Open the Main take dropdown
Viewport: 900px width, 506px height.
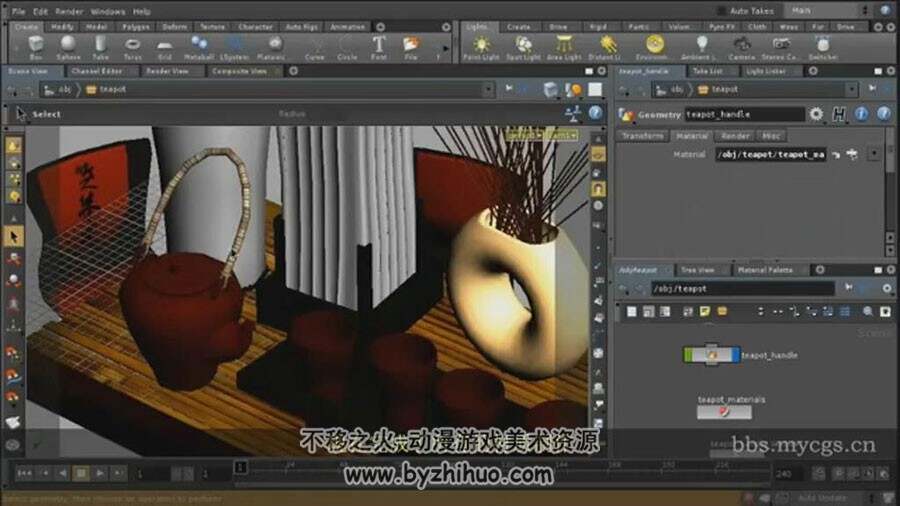click(x=829, y=10)
